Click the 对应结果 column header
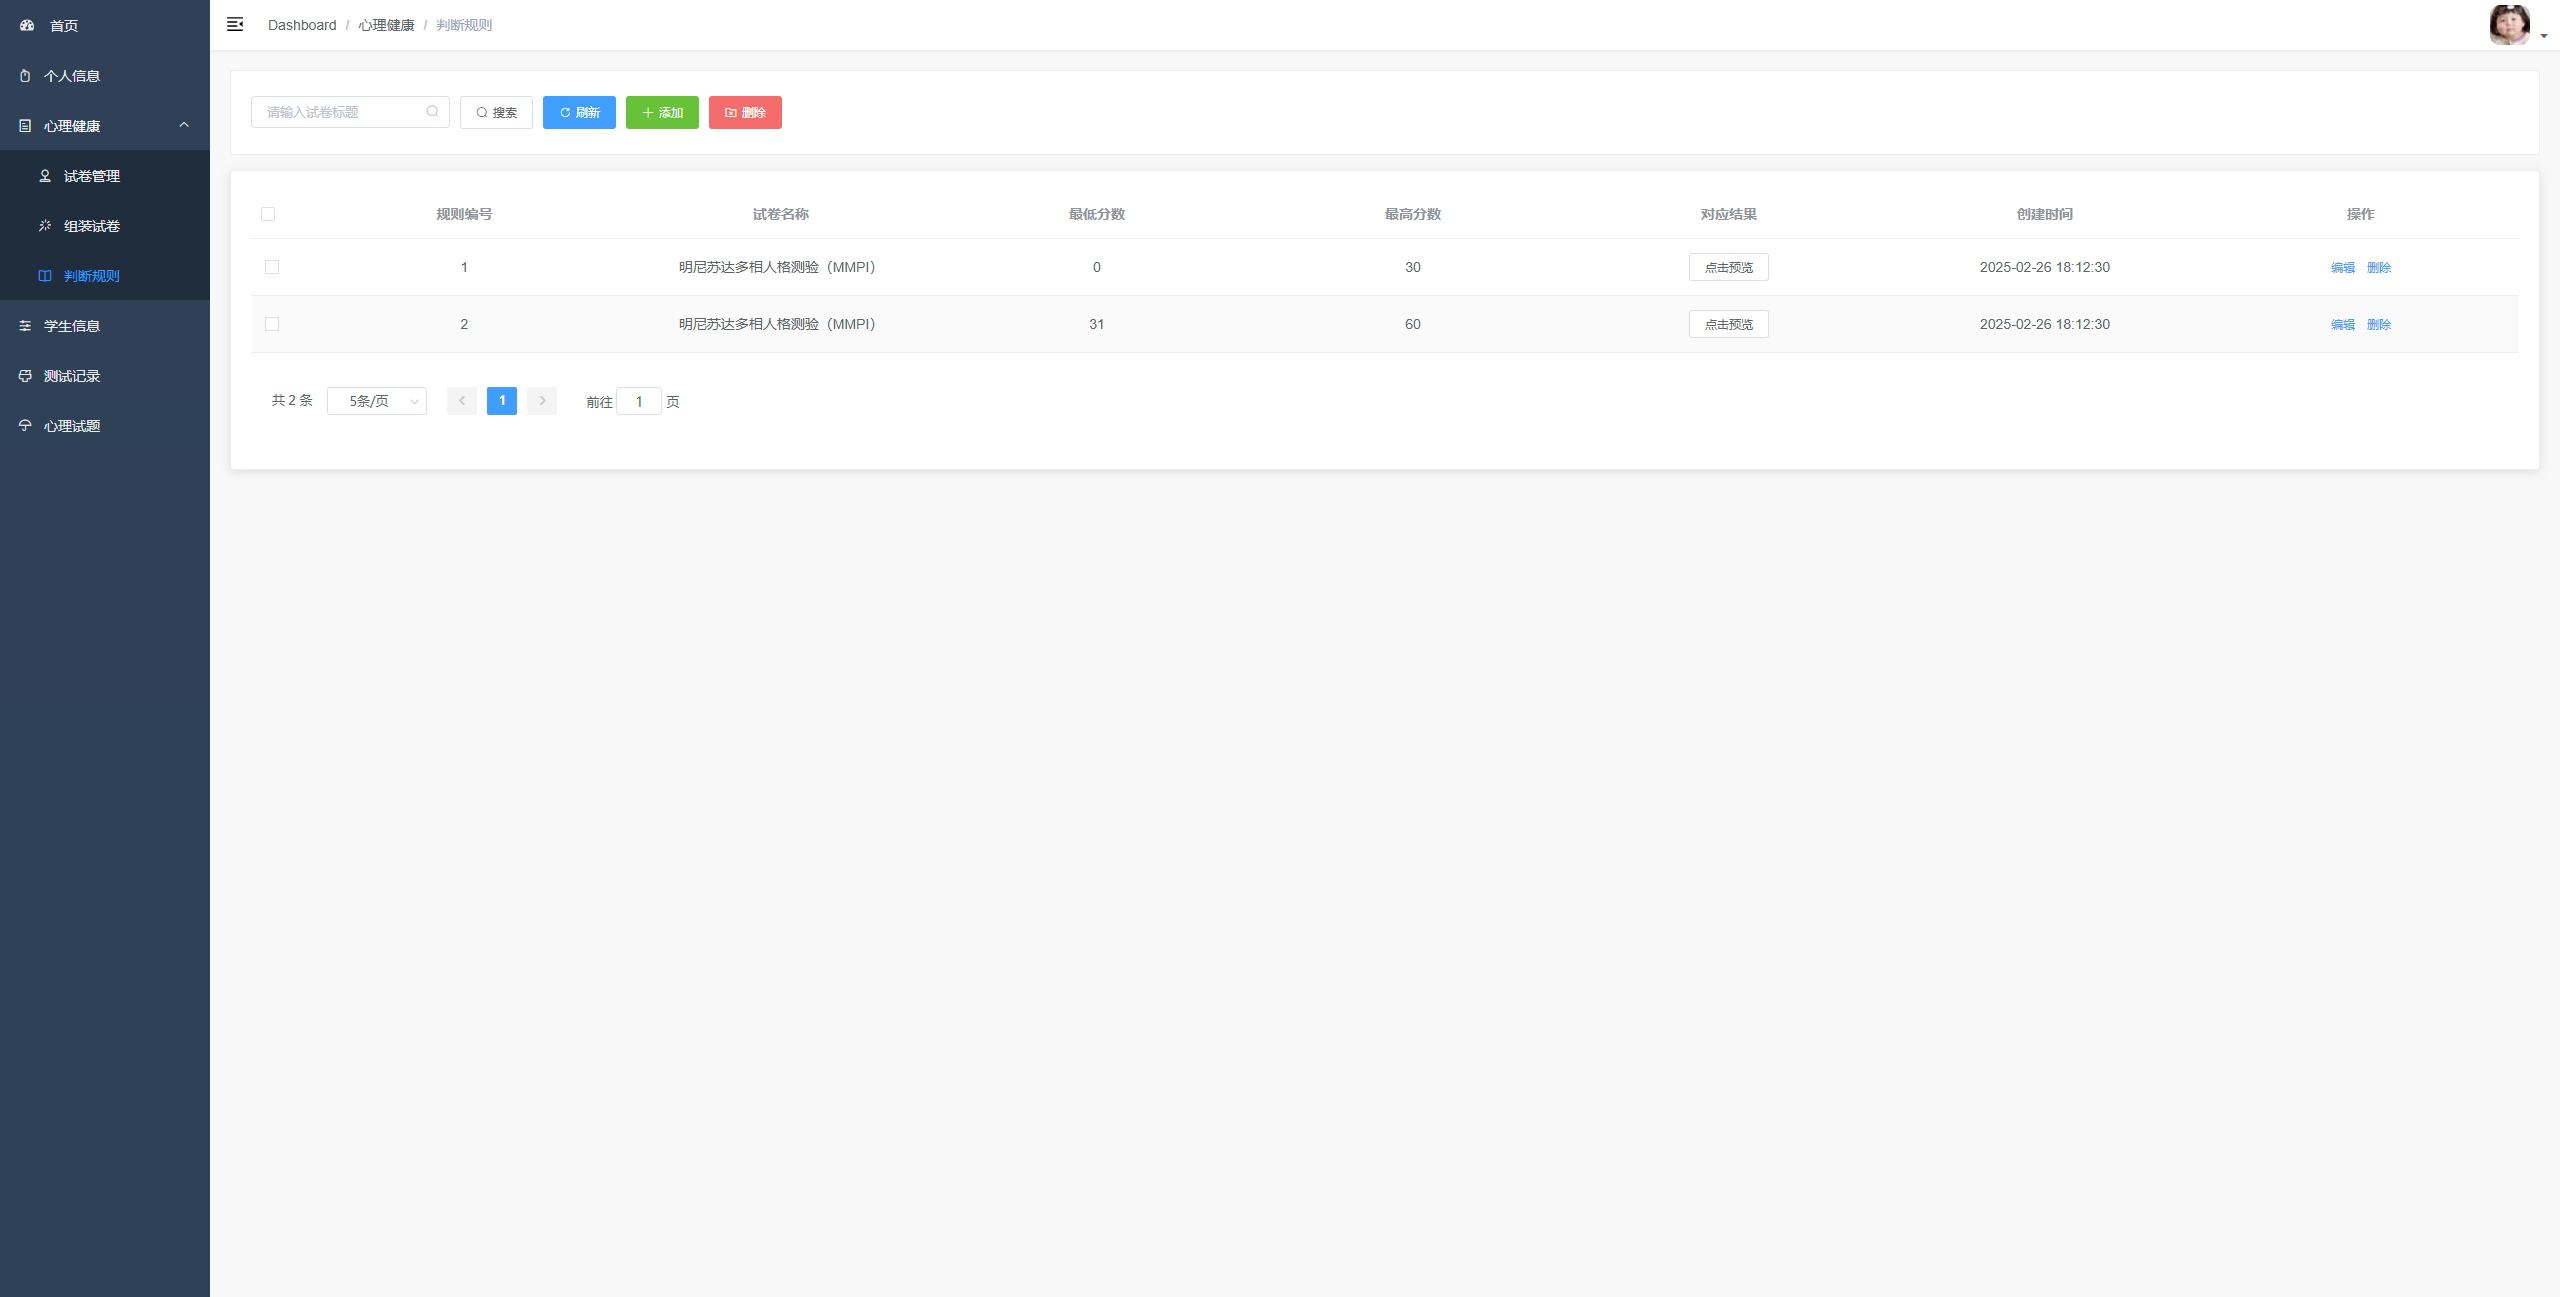The height and width of the screenshot is (1297, 2560). point(1728,214)
